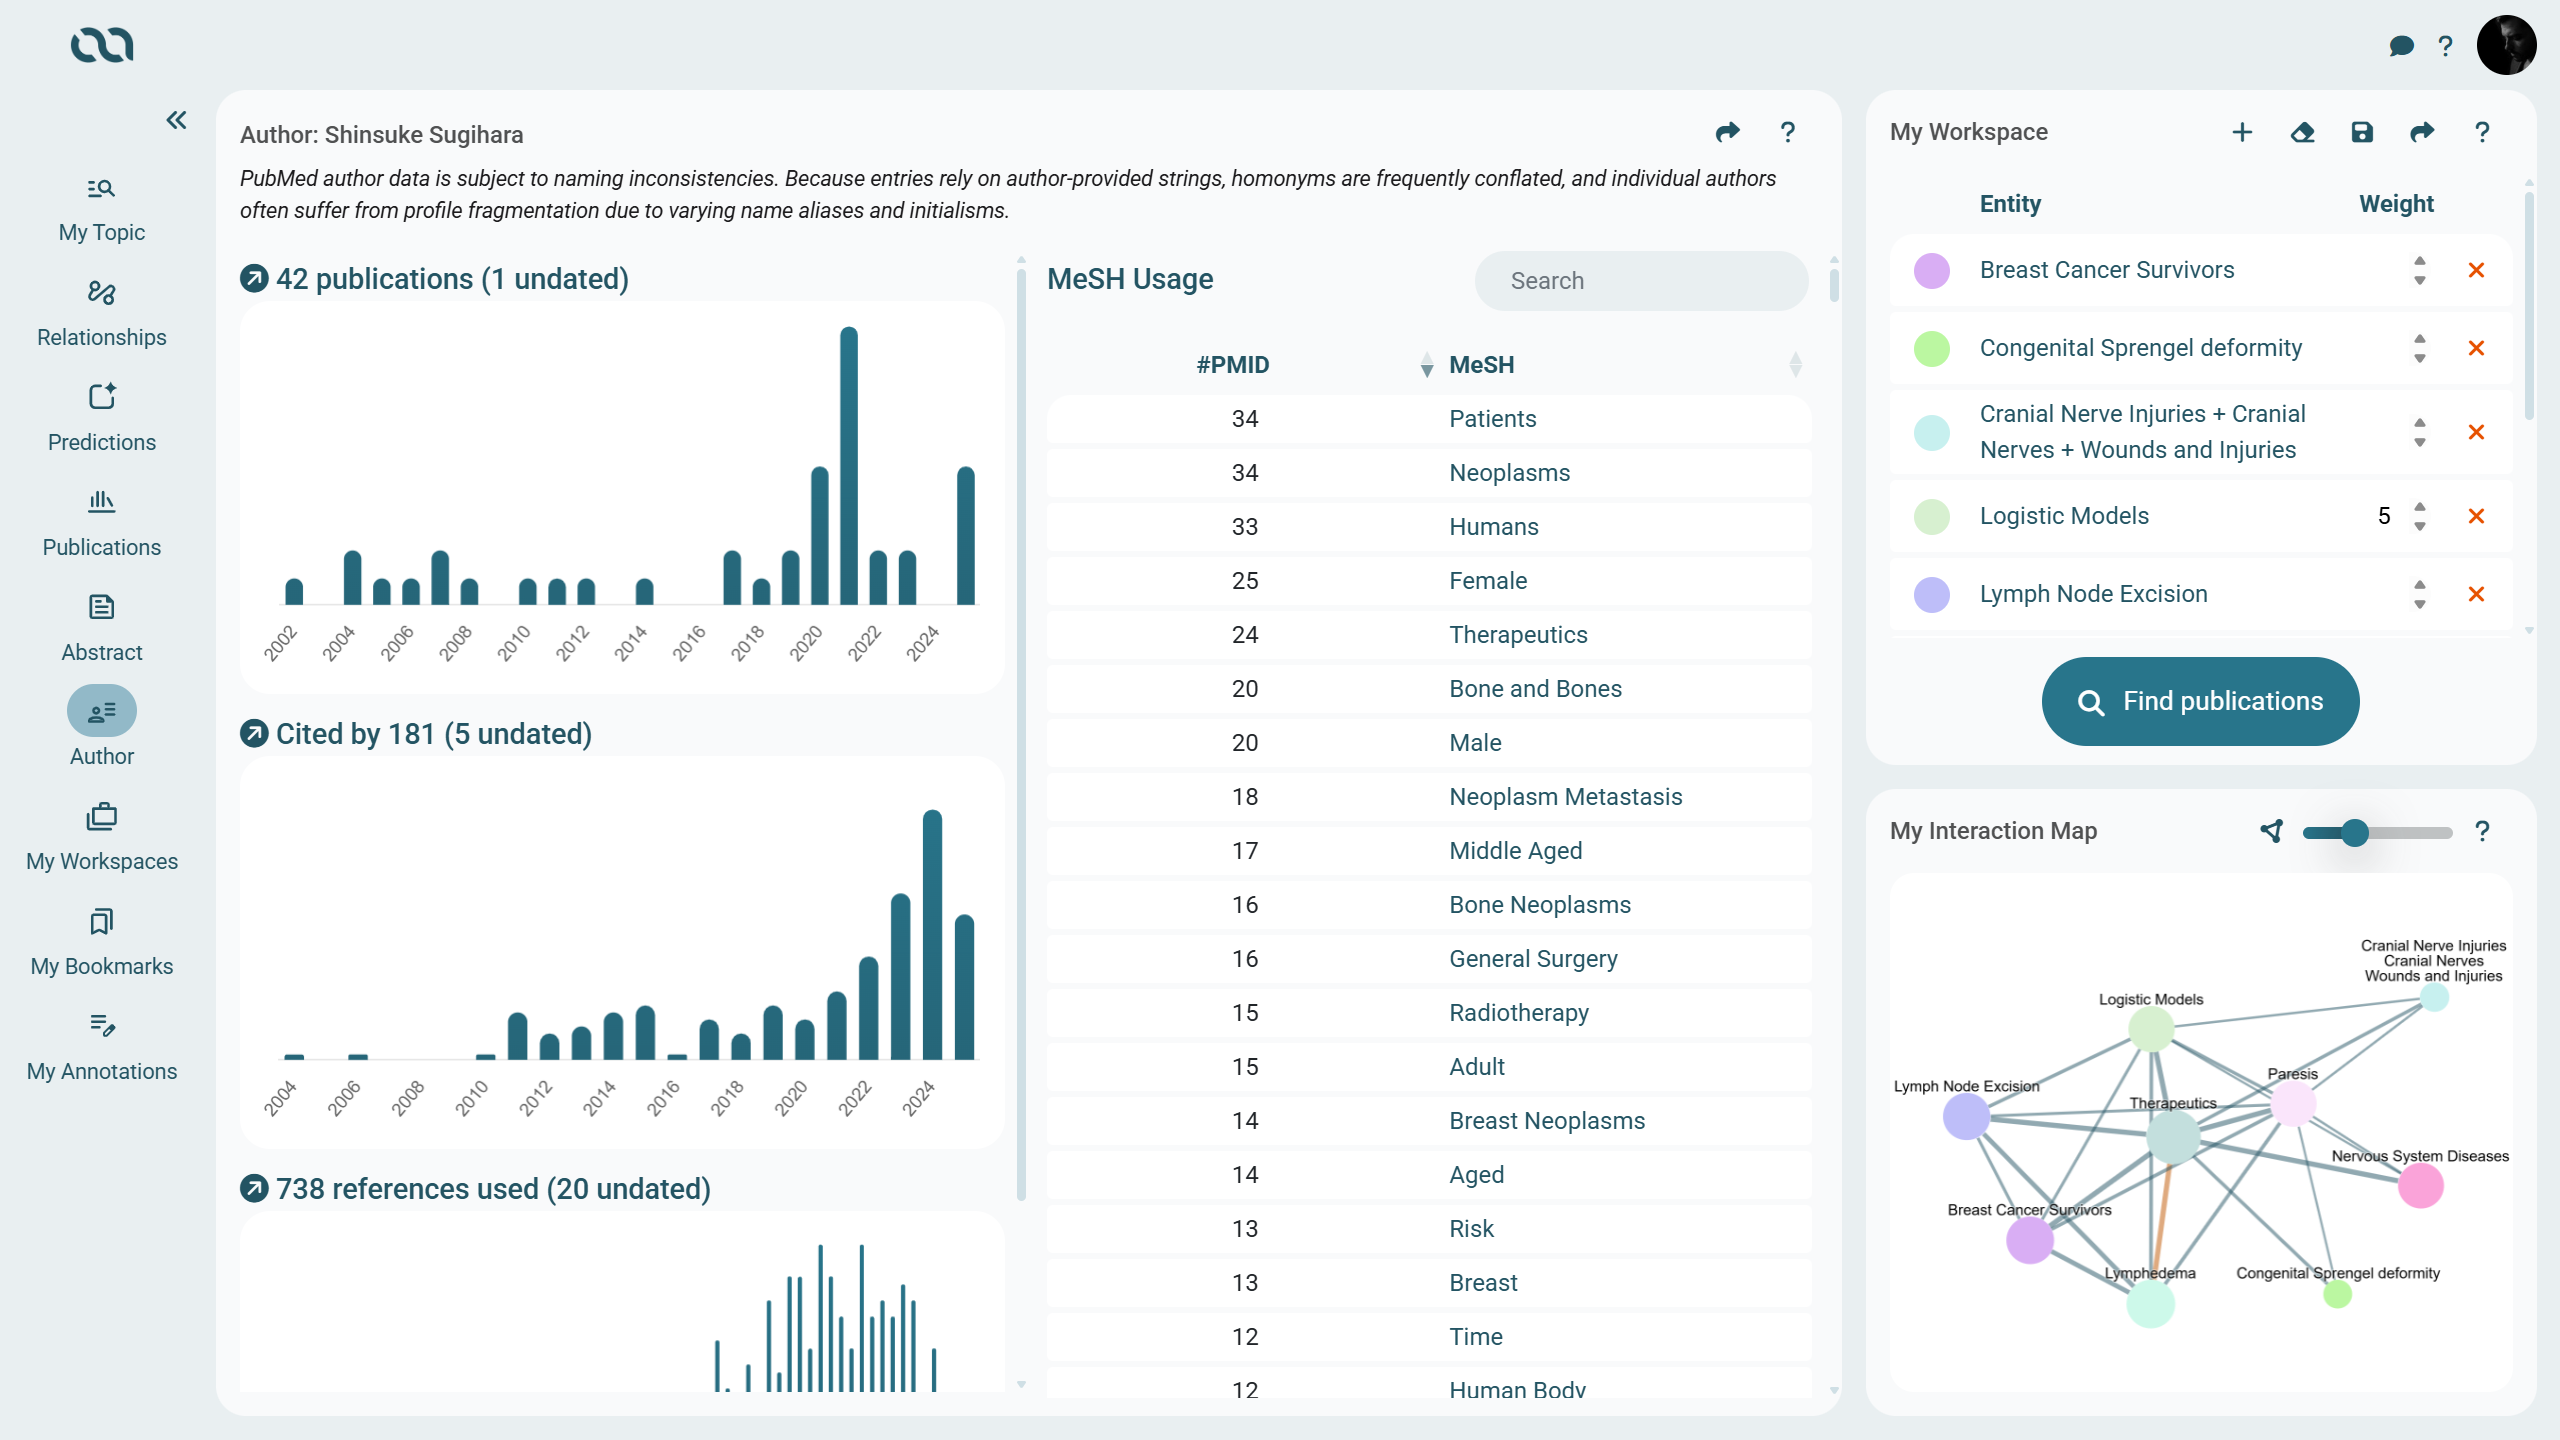Increase weight of Logistic Models
The height and width of the screenshot is (1440, 2560).
coord(2420,506)
